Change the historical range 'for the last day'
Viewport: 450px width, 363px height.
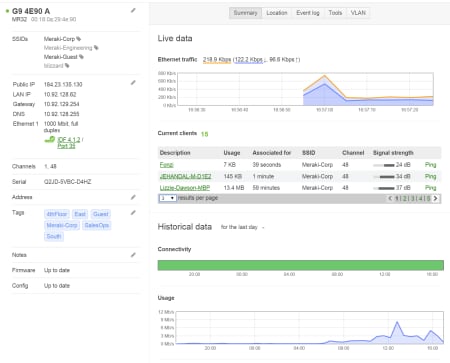(242, 227)
